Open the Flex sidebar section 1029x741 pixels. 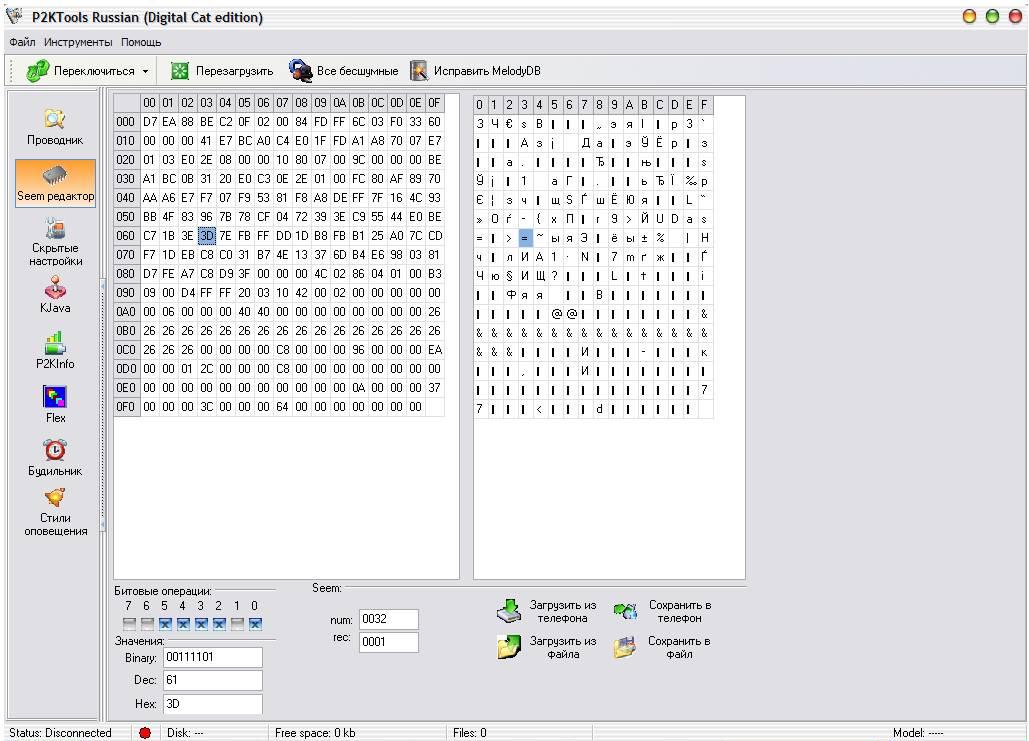tap(55, 404)
